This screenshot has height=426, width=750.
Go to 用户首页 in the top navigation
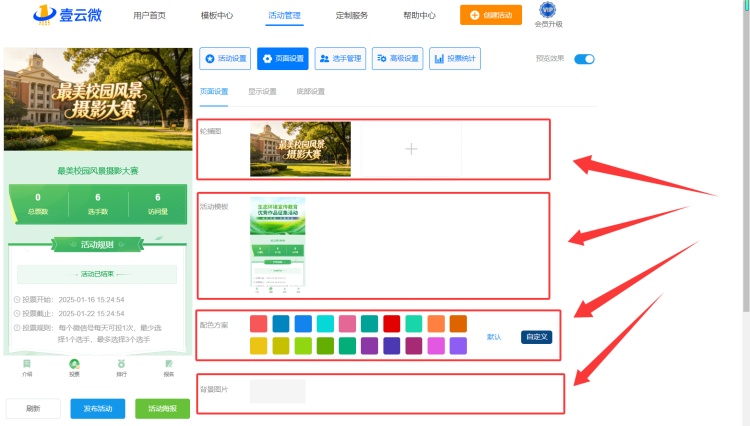(x=149, y=15)
